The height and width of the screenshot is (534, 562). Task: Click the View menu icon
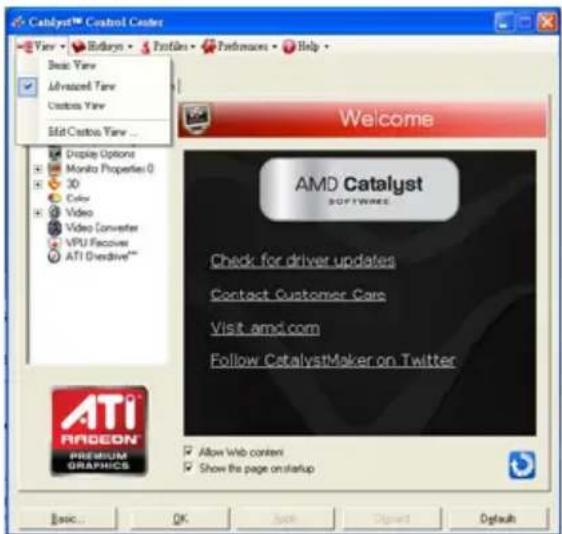point(25,47)
